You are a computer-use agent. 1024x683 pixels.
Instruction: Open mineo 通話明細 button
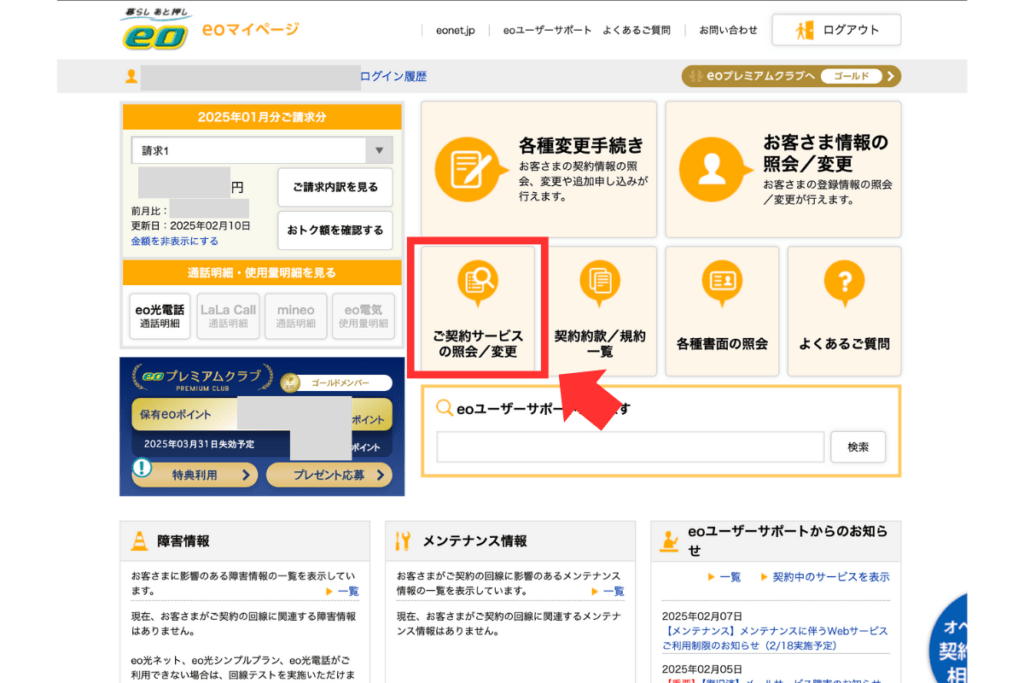coord(296,316)
